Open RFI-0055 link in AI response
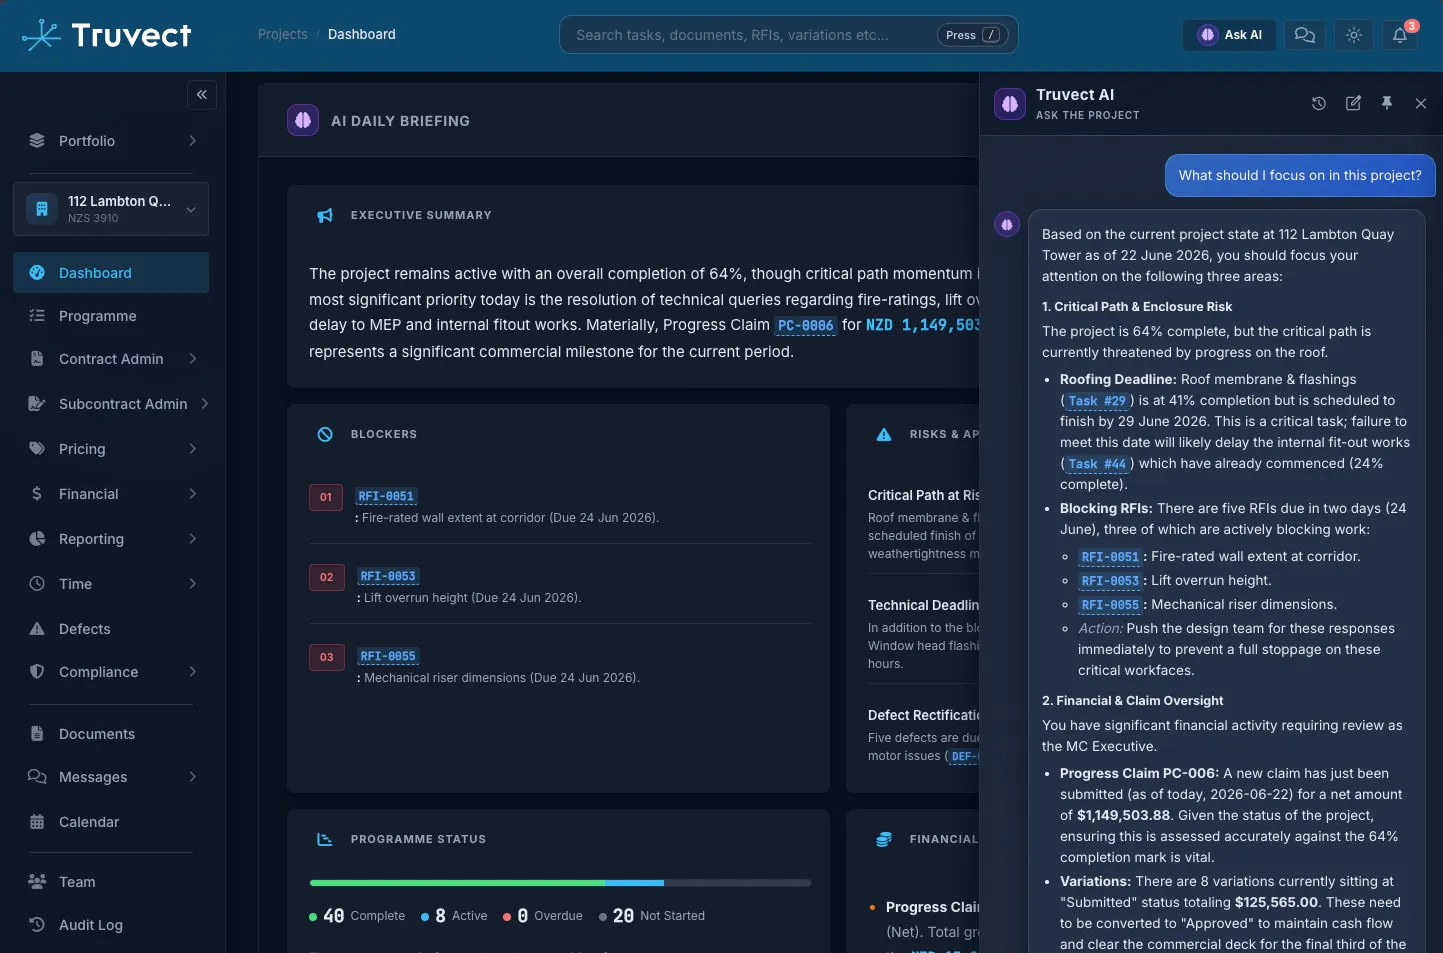This screenshot has height=953, width=1443. (1110, 605)
